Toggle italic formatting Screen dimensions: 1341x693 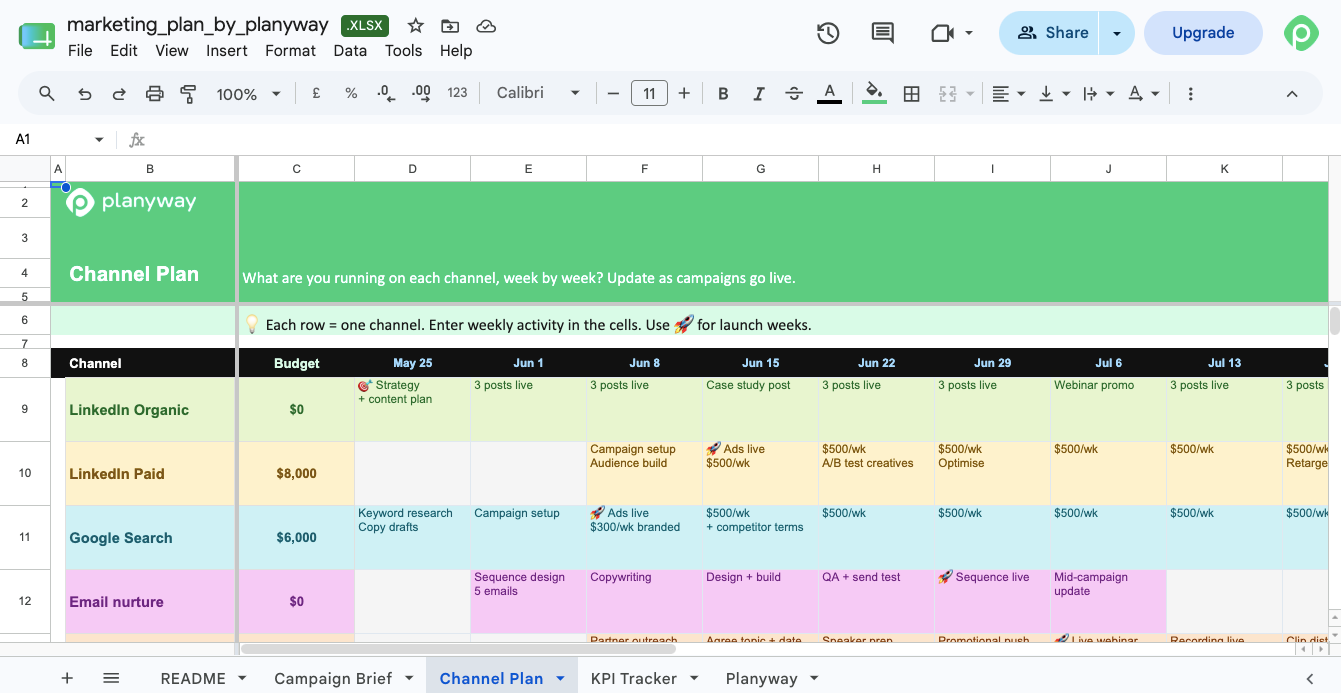[x=758, y=93]
